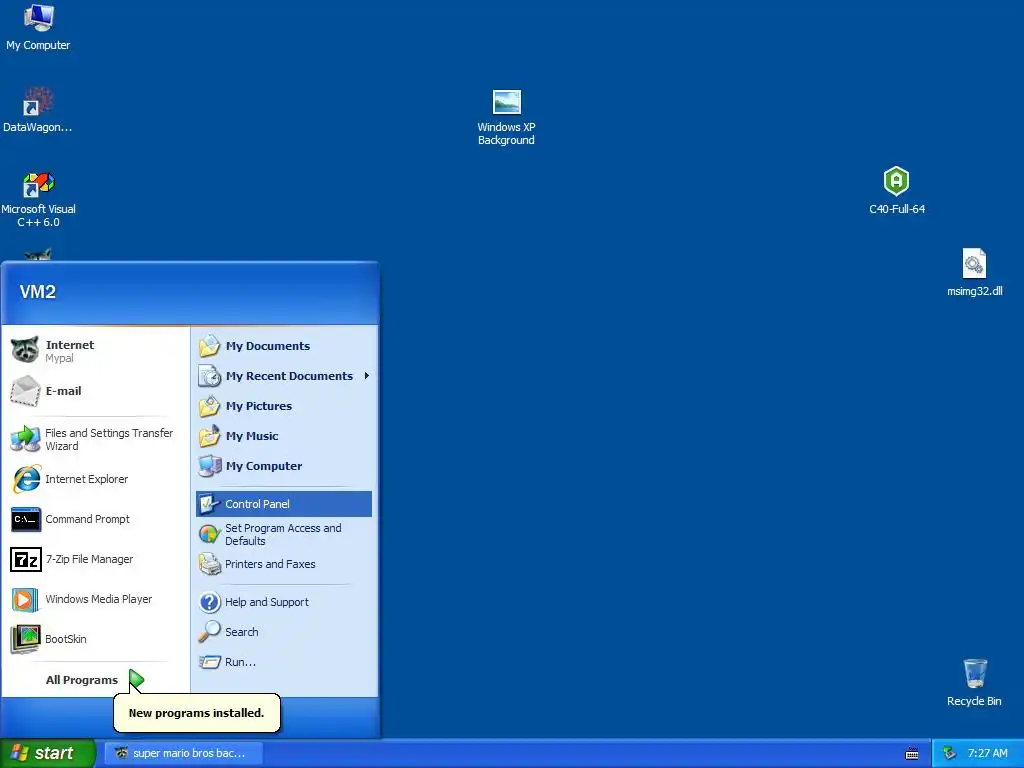Open Windows Media Player
1024x768 pixels.
click(x=96, y=599)
